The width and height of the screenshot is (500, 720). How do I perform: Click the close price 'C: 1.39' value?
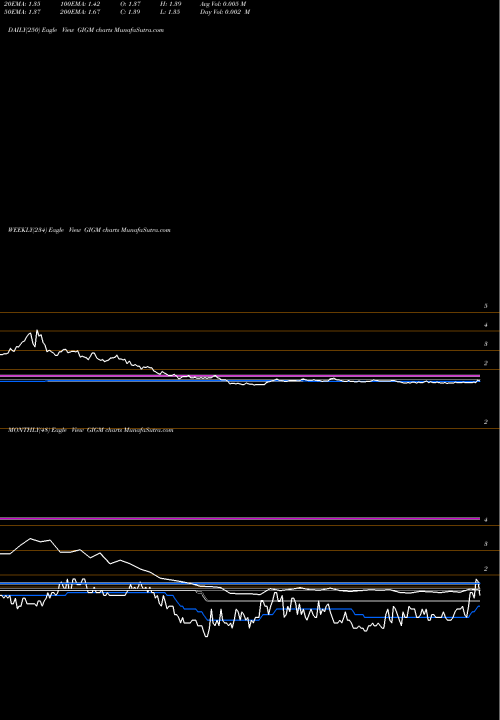point(130,12)
